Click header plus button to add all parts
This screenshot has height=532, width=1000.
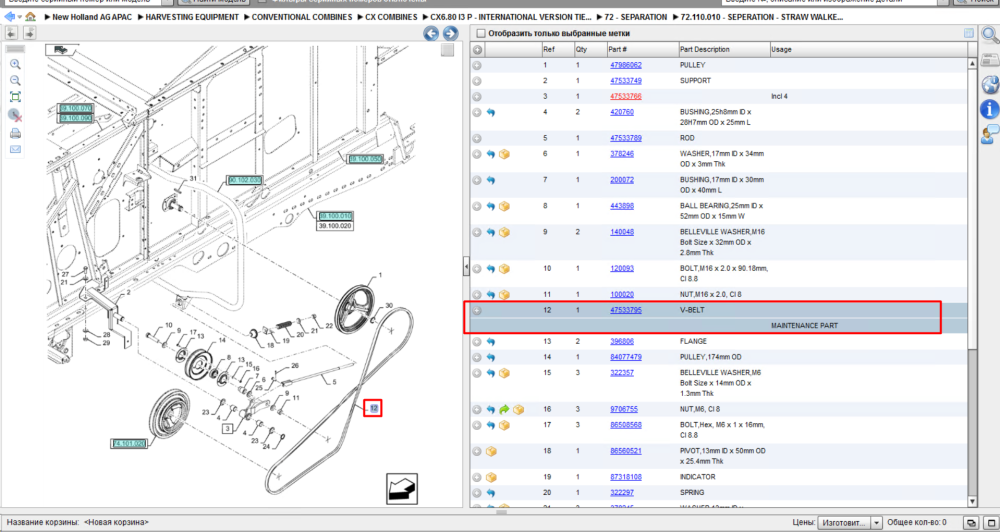(x=477, y=50)
